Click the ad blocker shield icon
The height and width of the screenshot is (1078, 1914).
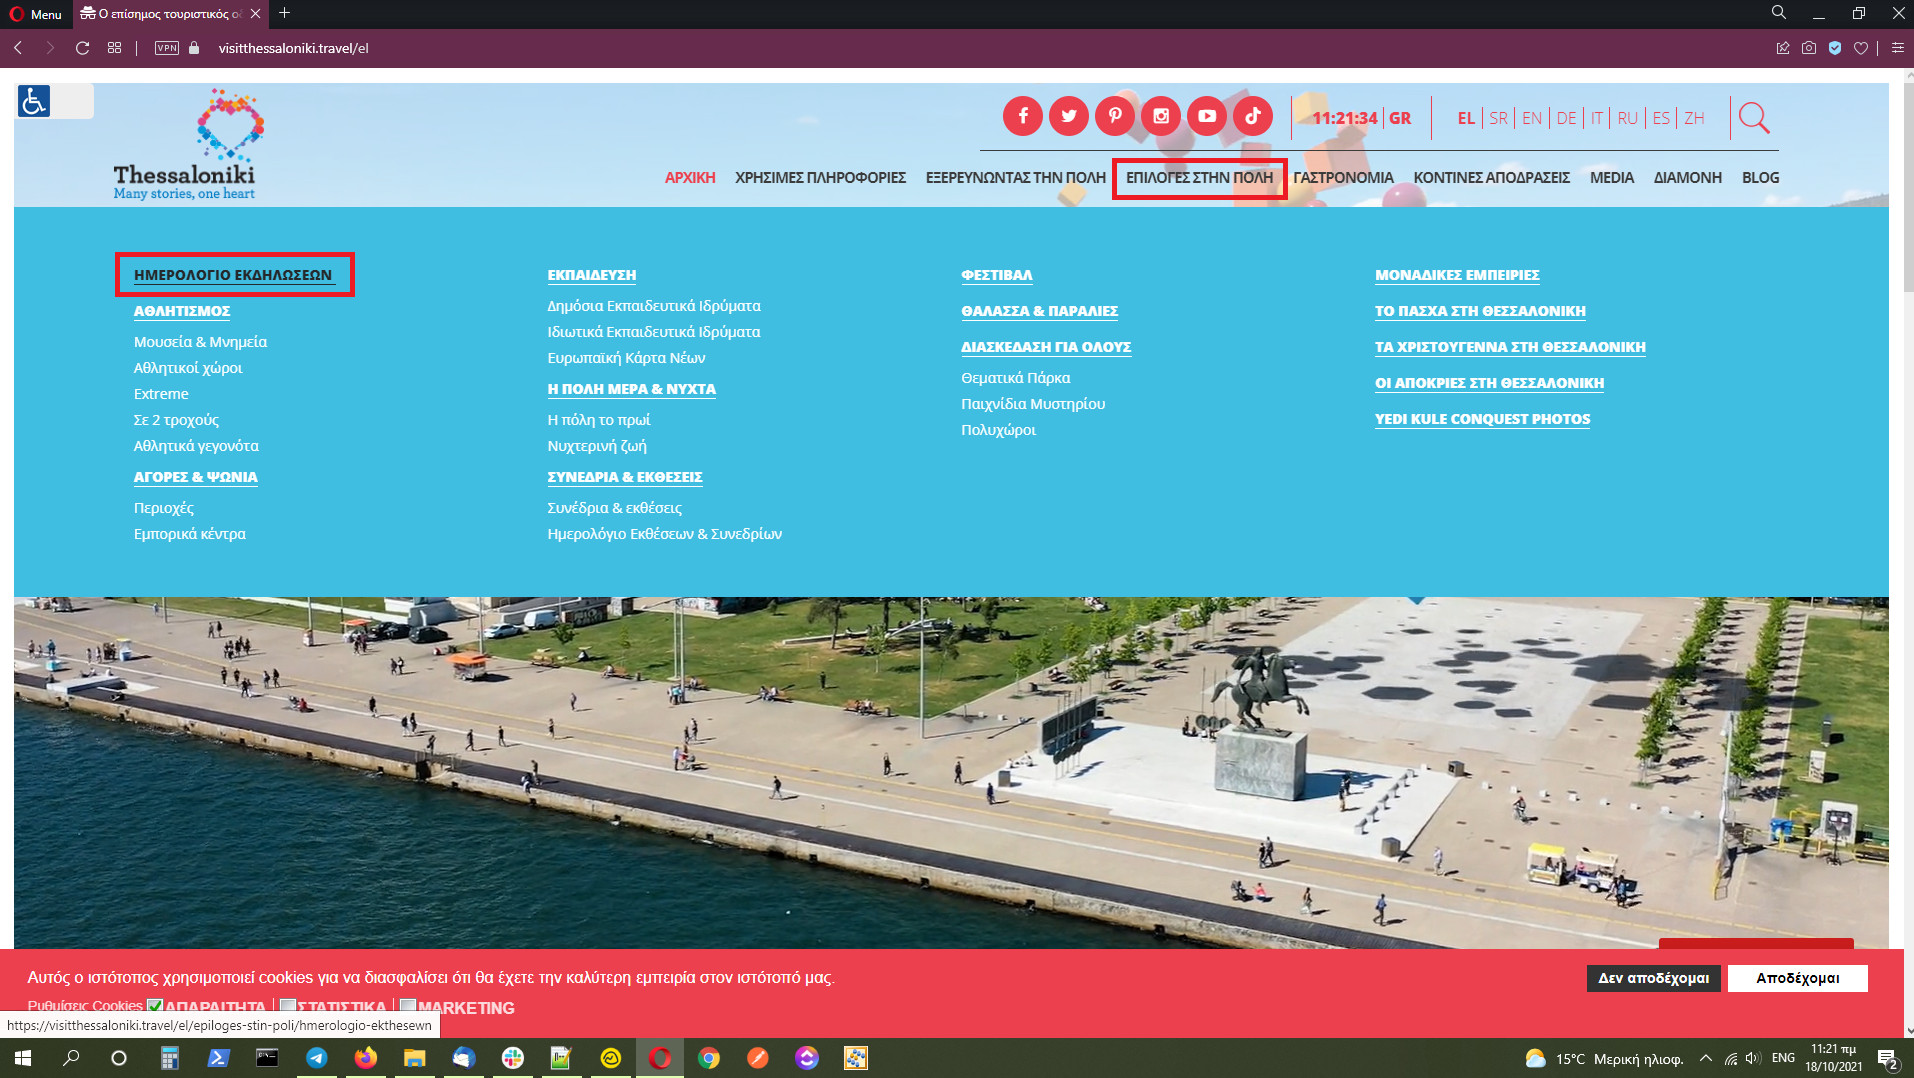pos(1834,48)
